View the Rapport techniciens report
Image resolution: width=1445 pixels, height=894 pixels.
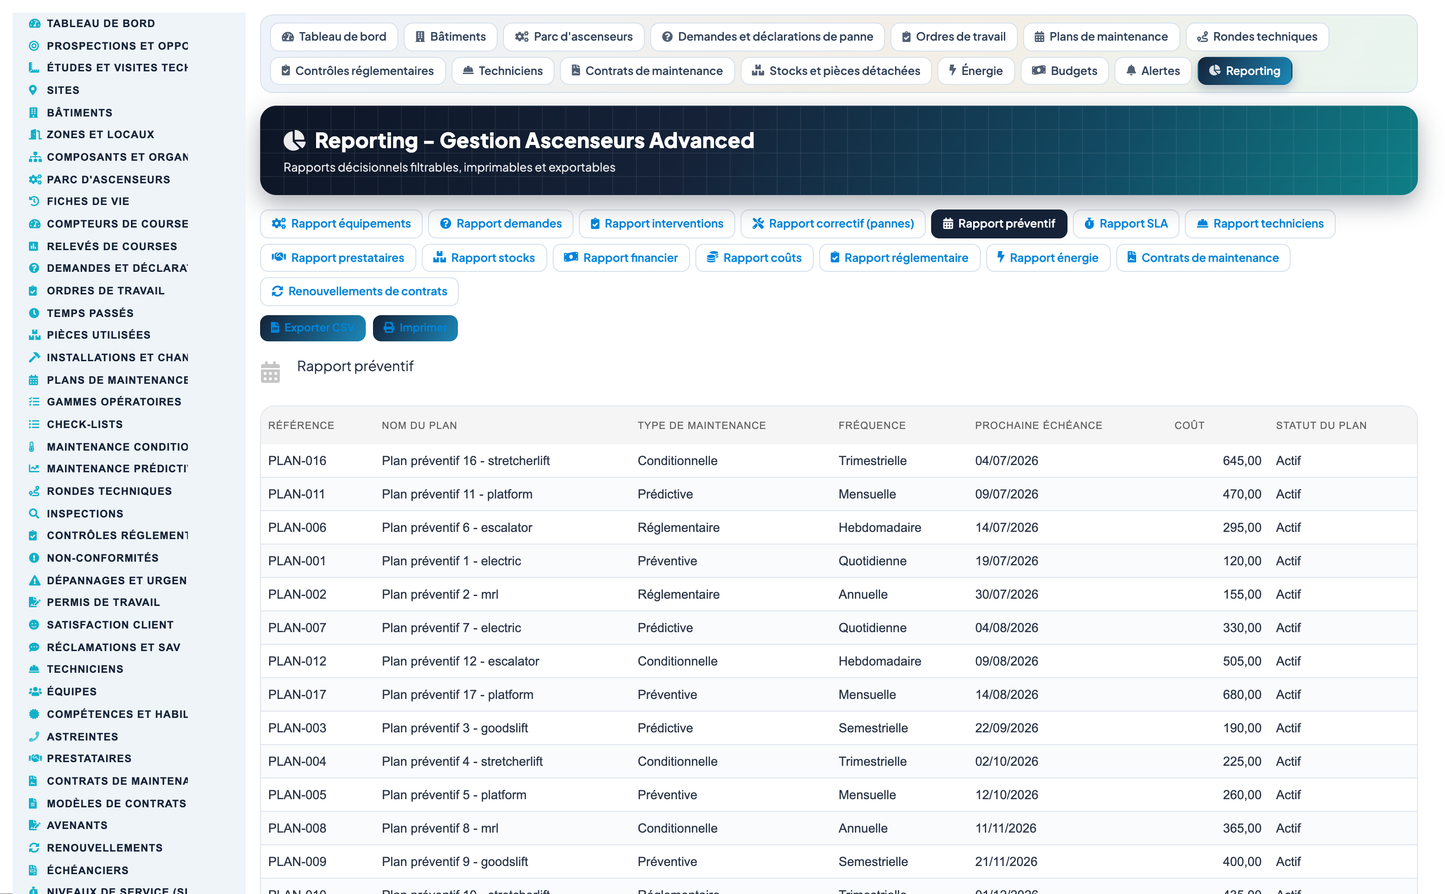pos(1260,224)
